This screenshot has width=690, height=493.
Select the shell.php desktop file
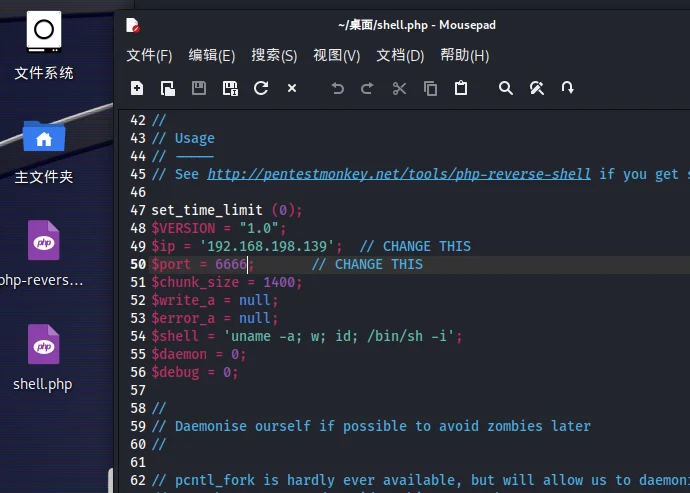click(x=43, y=358)
